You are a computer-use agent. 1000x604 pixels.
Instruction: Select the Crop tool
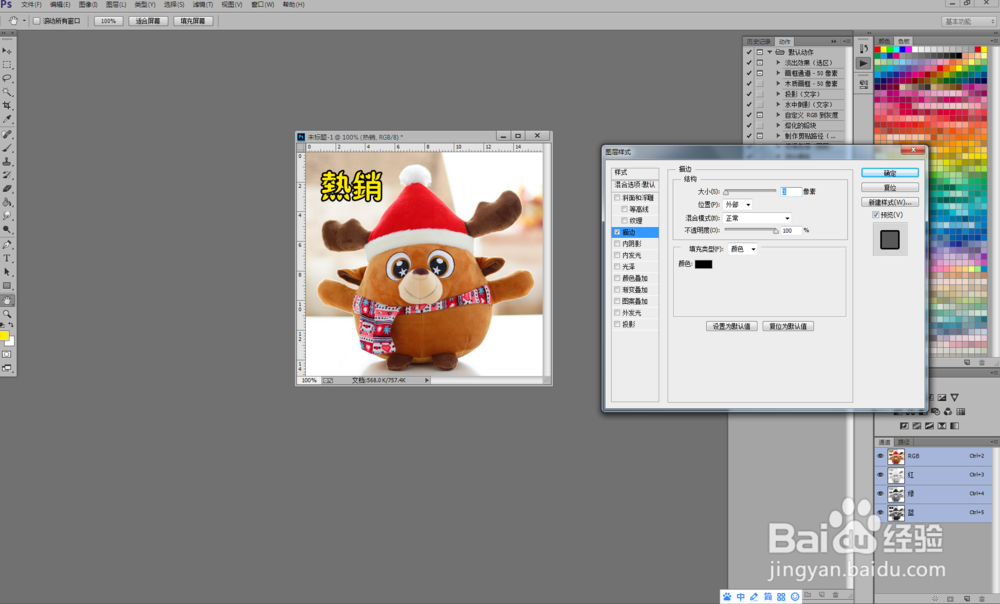(x=7, y=105)
